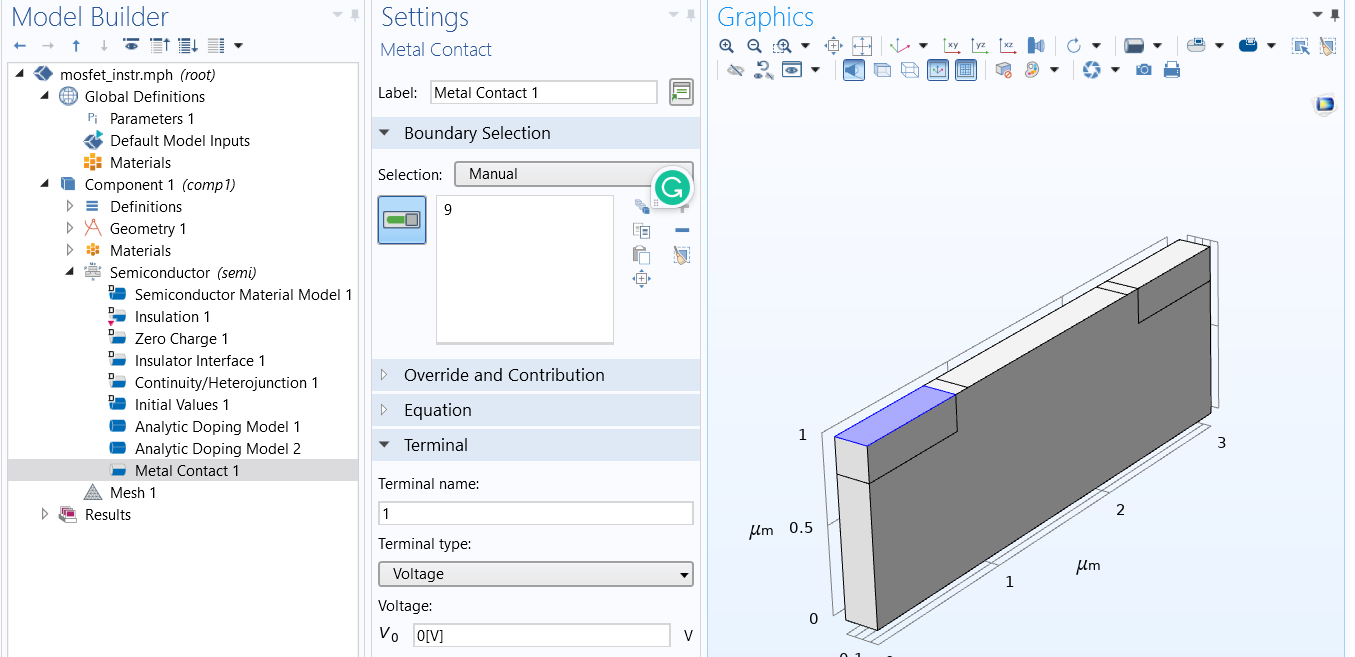Toggle the scene light button
Viewport: 1355px width, 657px height.
click(854, 70)
